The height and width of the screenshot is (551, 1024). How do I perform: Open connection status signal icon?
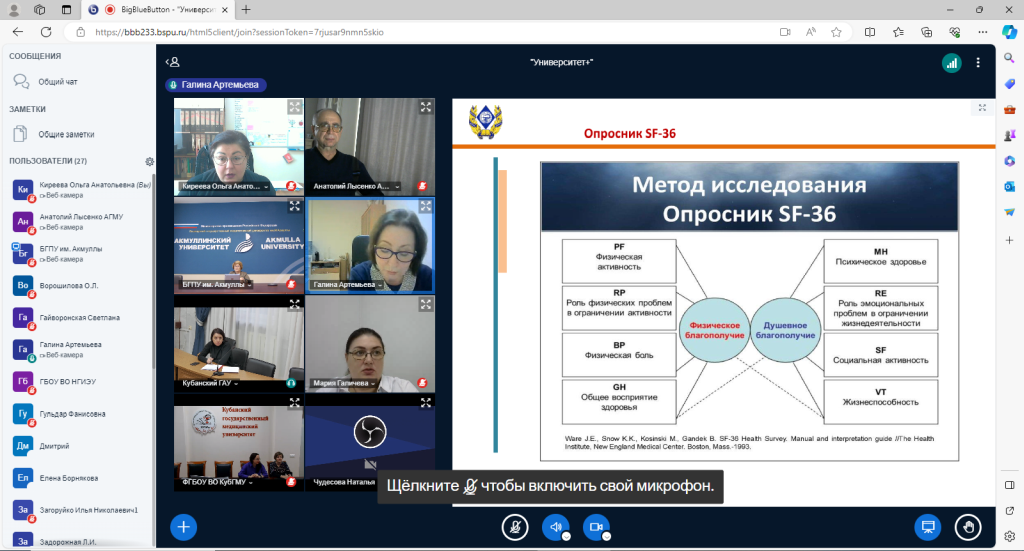[951, 62]
